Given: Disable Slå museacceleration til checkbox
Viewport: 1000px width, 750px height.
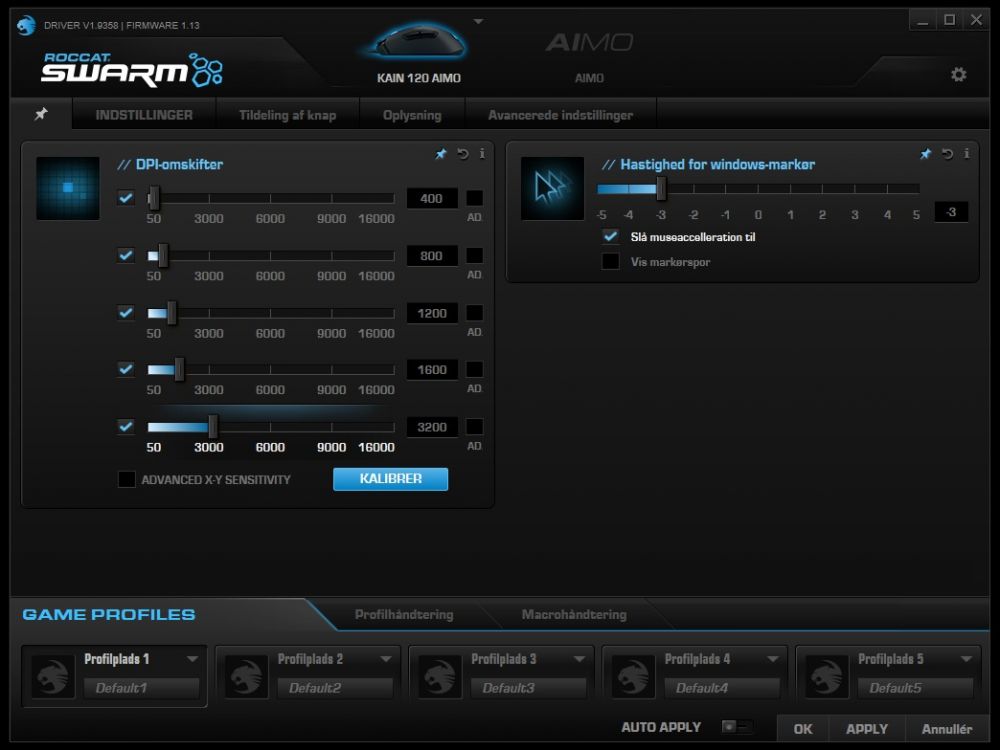Looking at the screenshot, I should [x=610, y=237].
